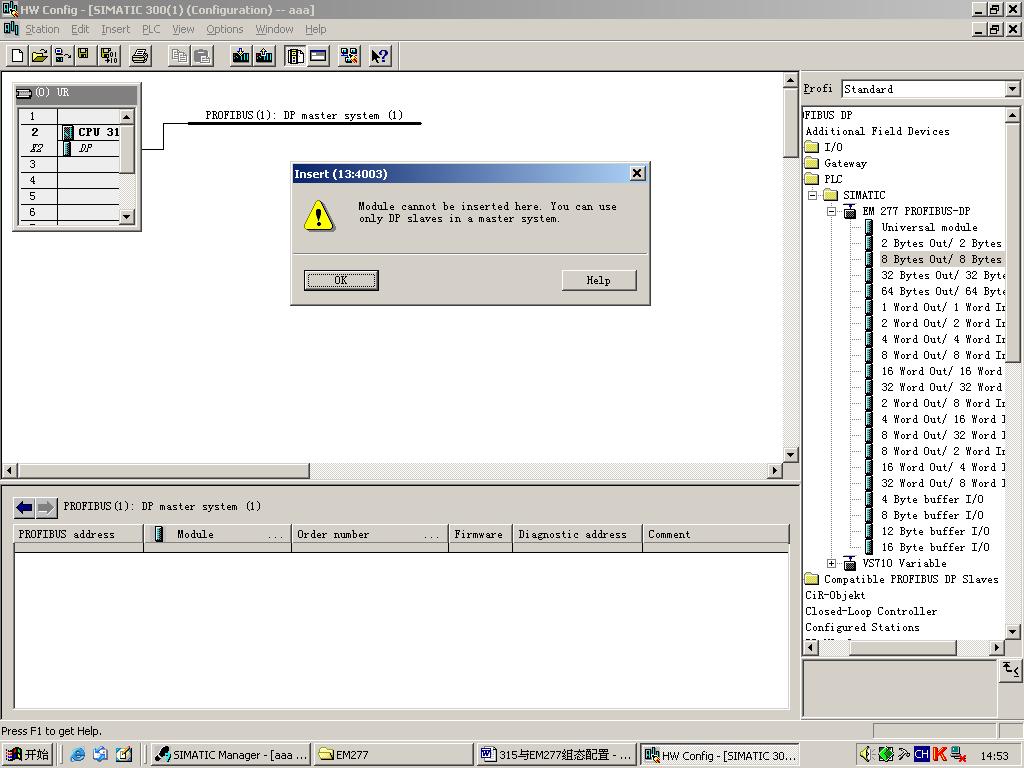Click the Save and Compile icon

pyautogui.click(x=109, y=56)
